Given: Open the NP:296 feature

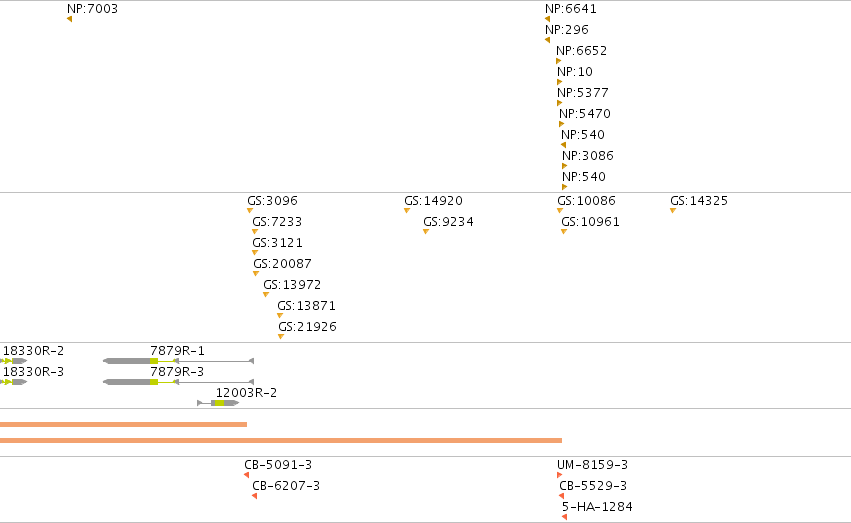Looking at the screenshot, I should [x=567, y=30].
